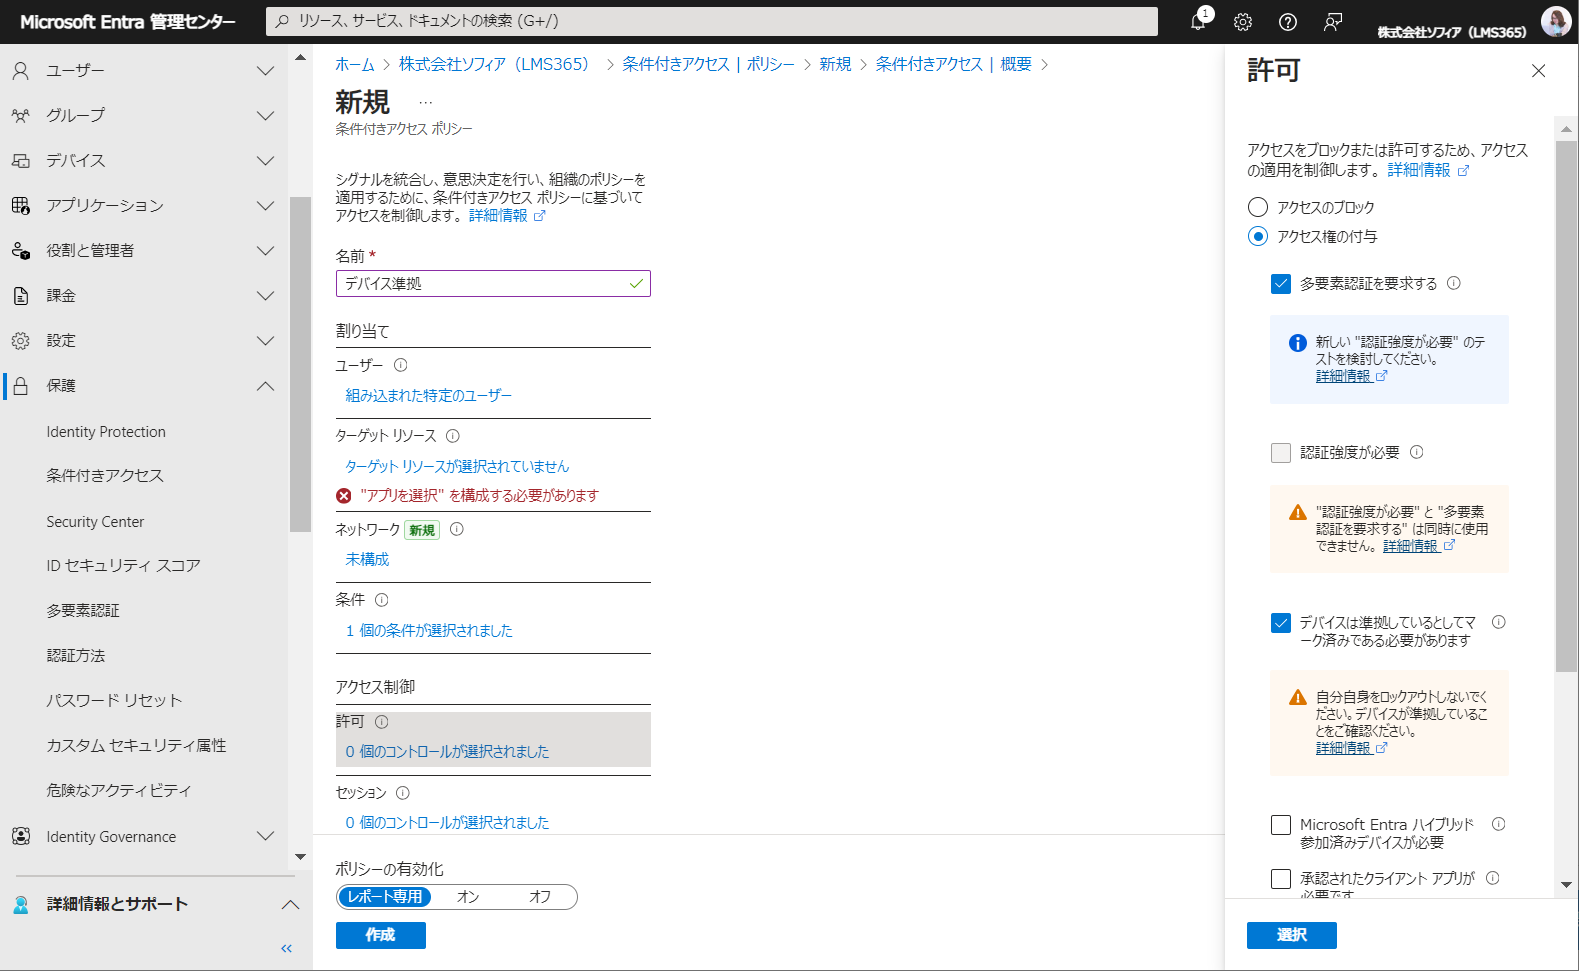Click the 作成 button
The width and height of the screenshot is (1579, 971).
tap(381, 935)
